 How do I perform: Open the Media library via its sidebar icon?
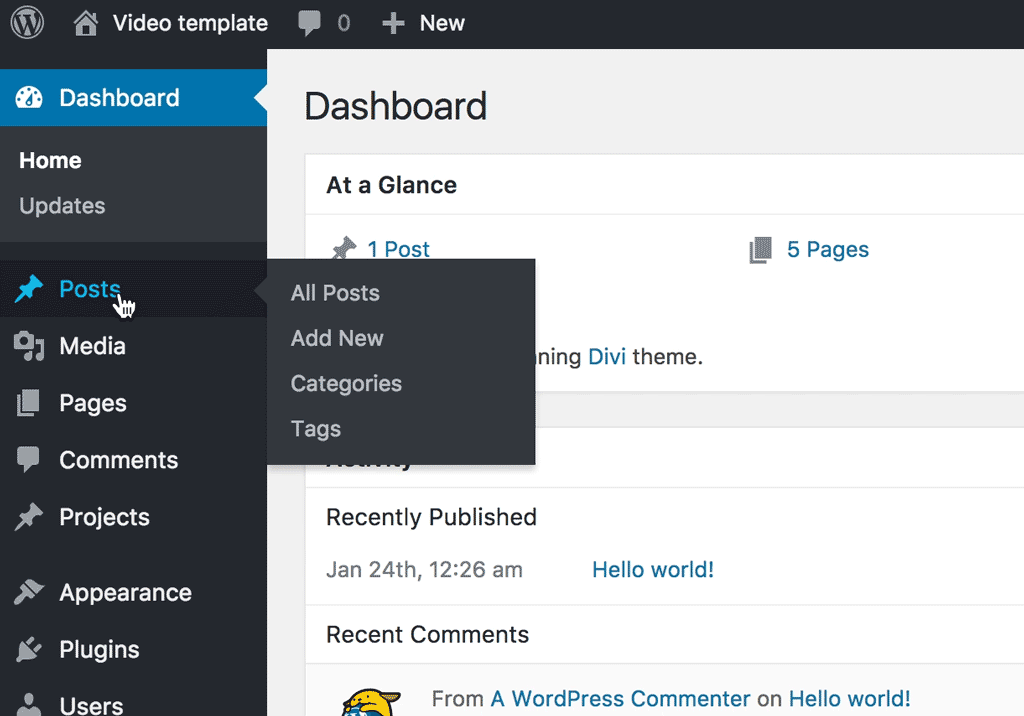point(29,346)
